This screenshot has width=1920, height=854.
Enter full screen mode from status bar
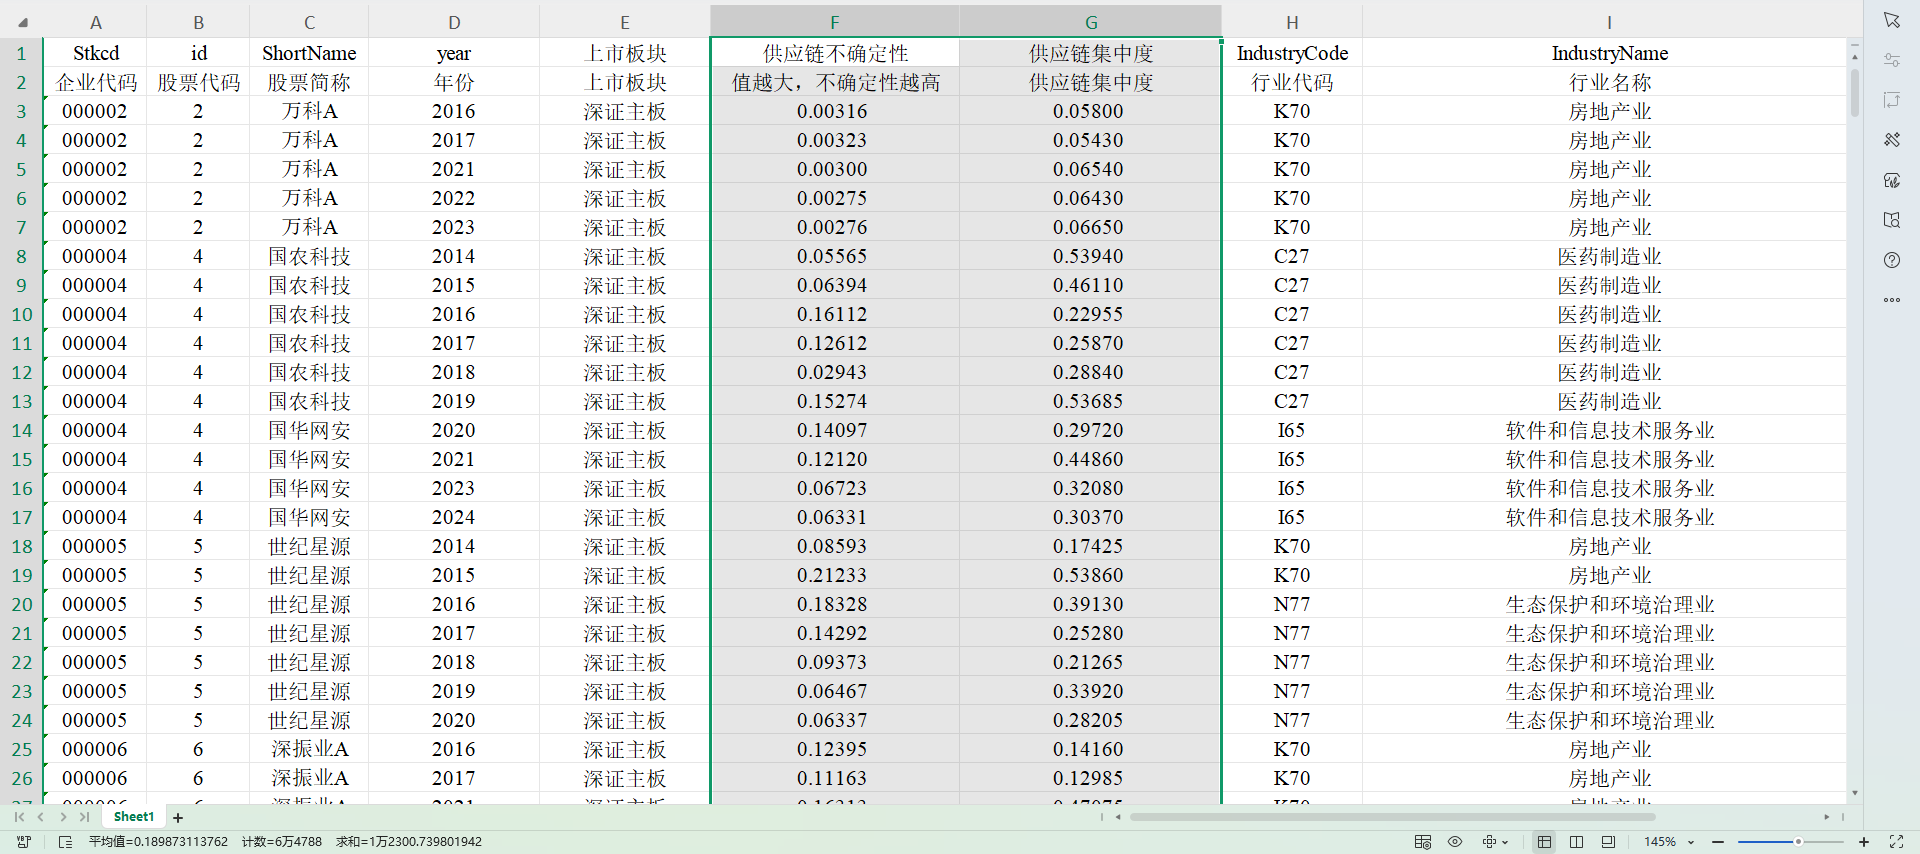click(1896, 842)
